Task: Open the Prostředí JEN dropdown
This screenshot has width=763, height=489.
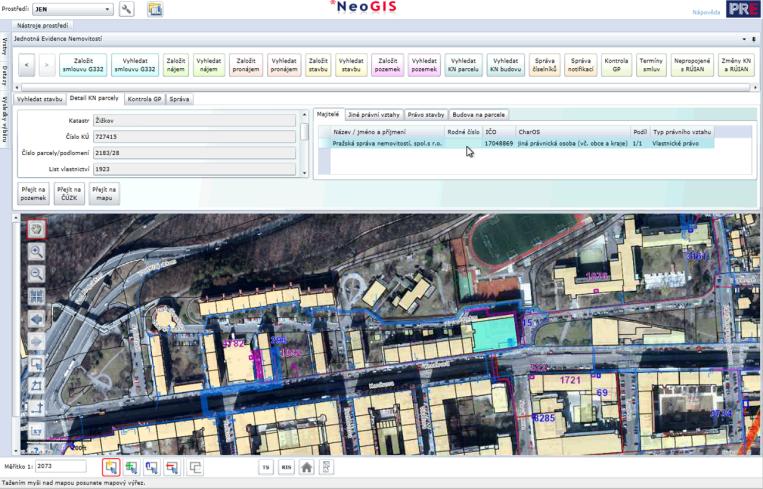Action: [73, 9]
